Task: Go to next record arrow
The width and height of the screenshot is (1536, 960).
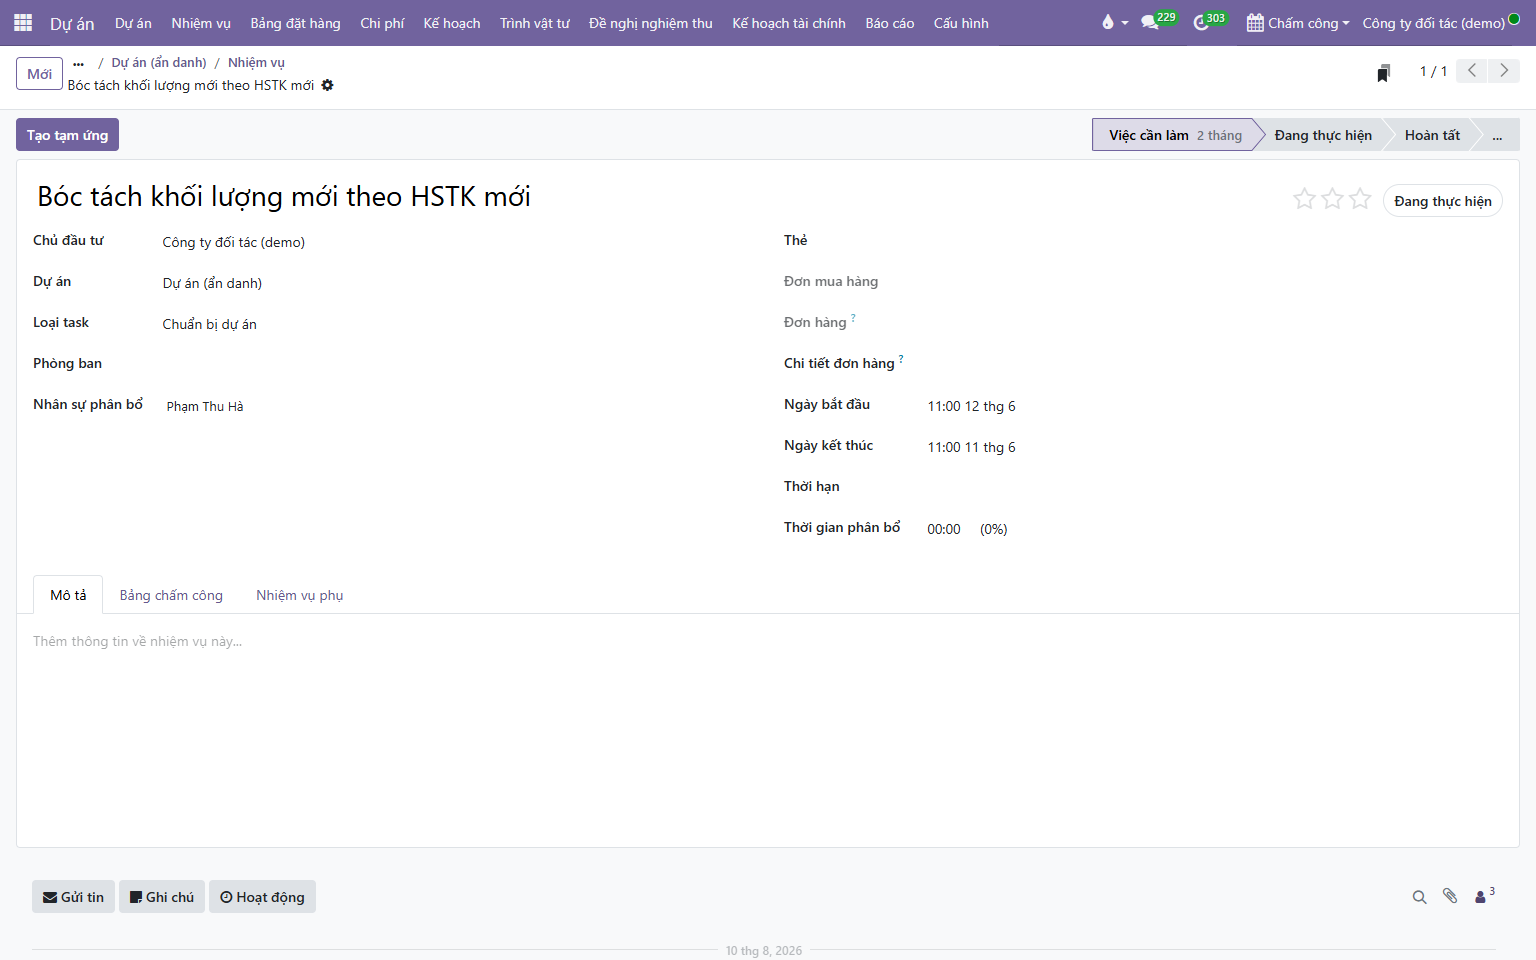Action: point(1504,71)
